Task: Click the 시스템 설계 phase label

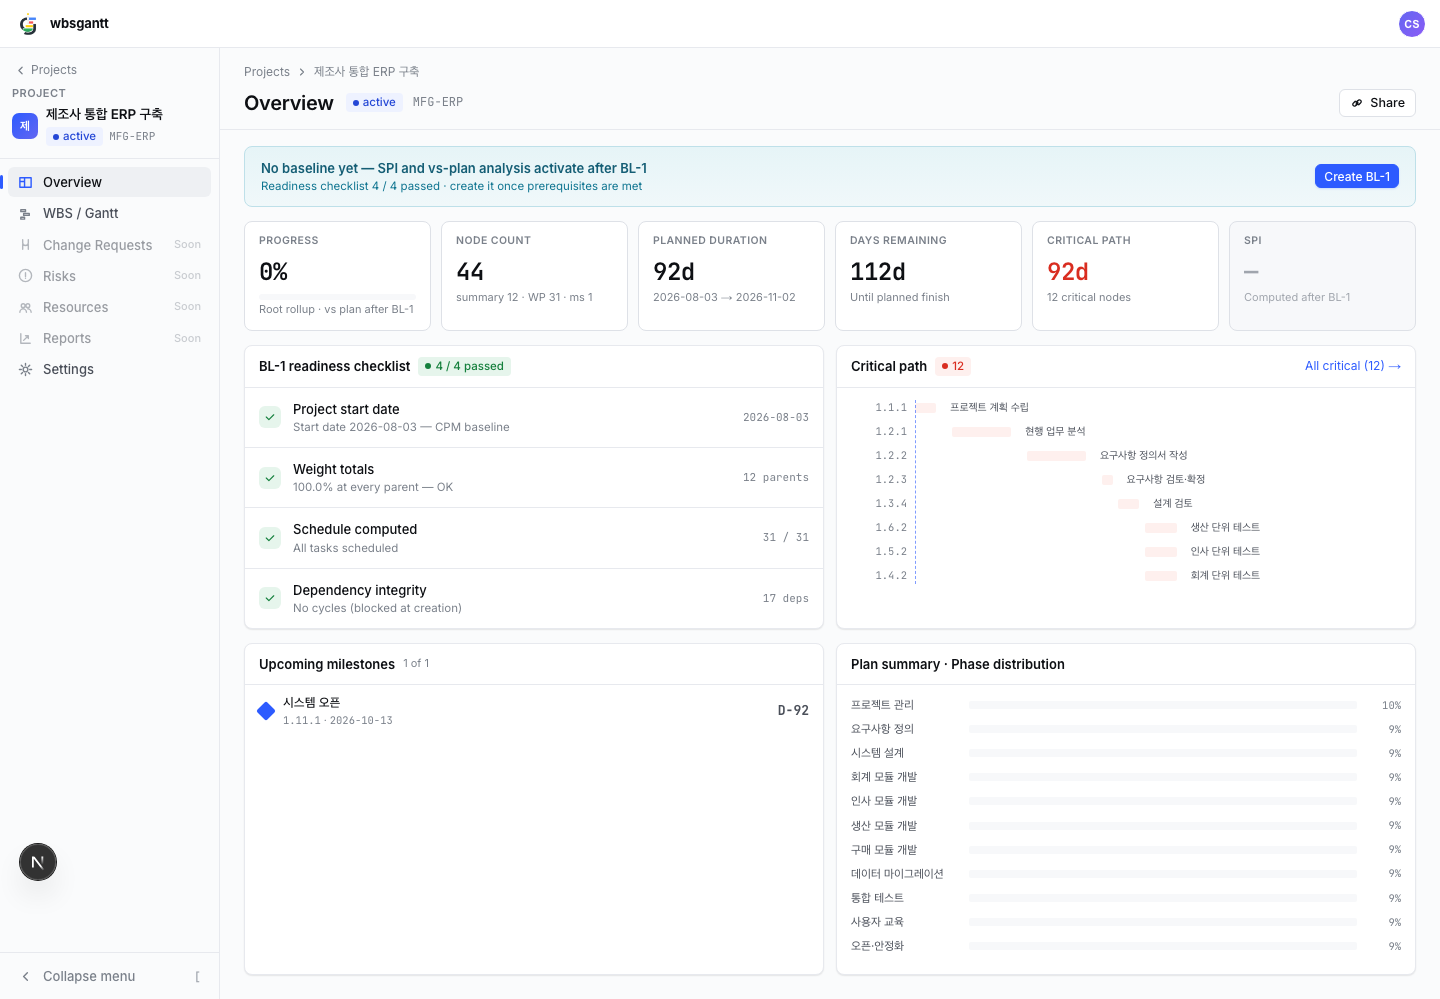Action: pyautogui.click(x=877, y=753)
